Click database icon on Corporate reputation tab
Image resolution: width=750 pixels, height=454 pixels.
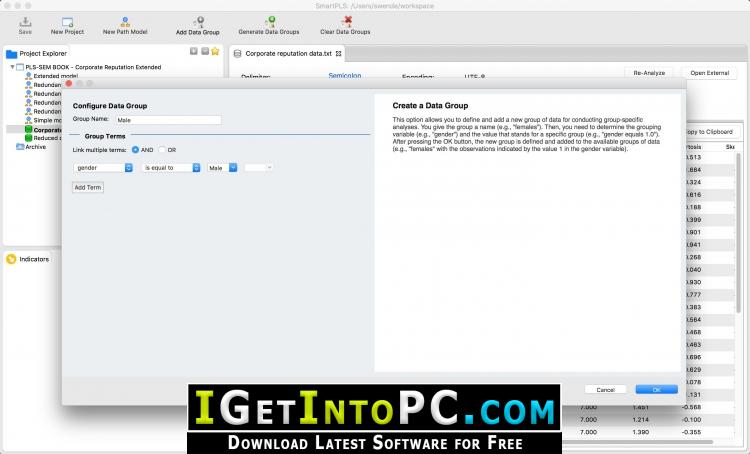pyautogui.click(x=237, y=54)
